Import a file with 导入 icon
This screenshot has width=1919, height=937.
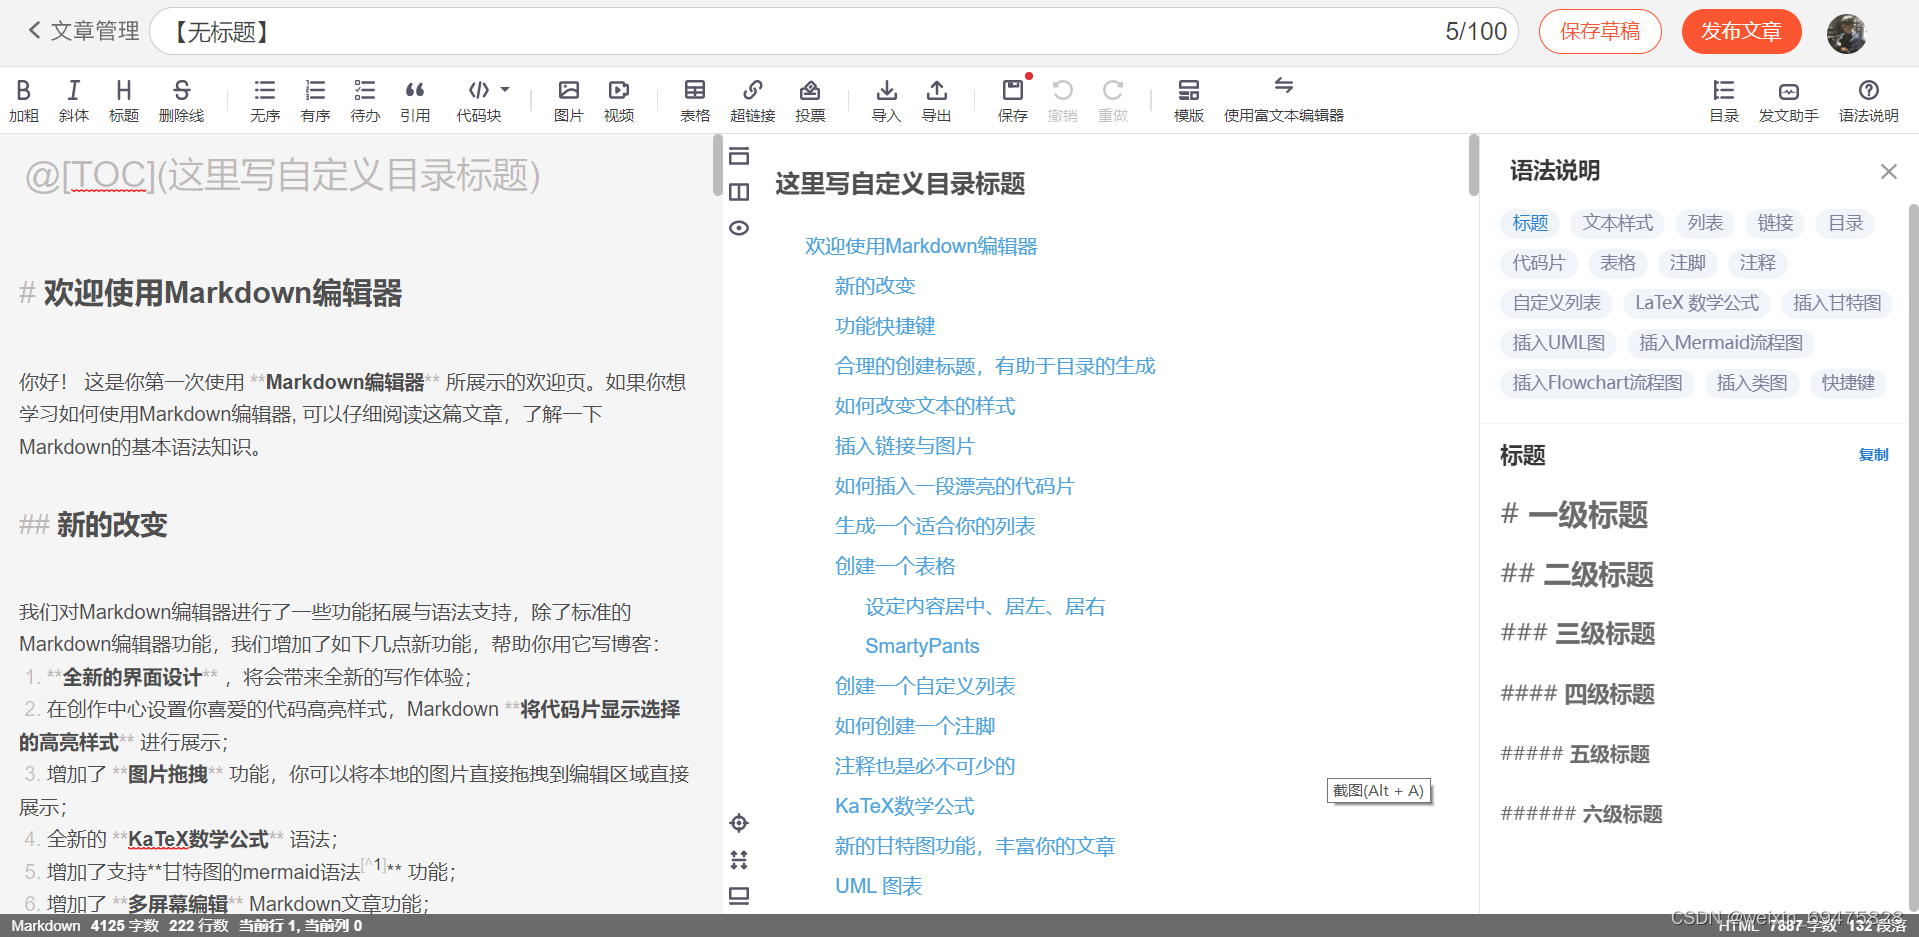[x=886, y=101]
